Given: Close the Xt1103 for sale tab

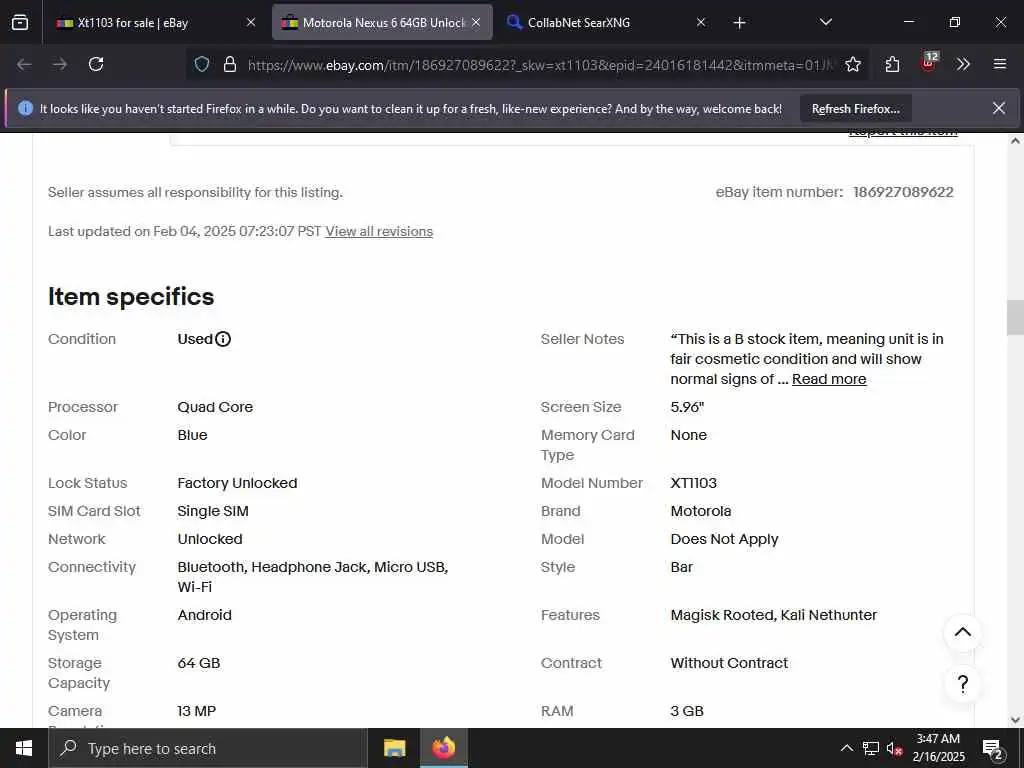Looking at the screenshot, I should point(251,22).
